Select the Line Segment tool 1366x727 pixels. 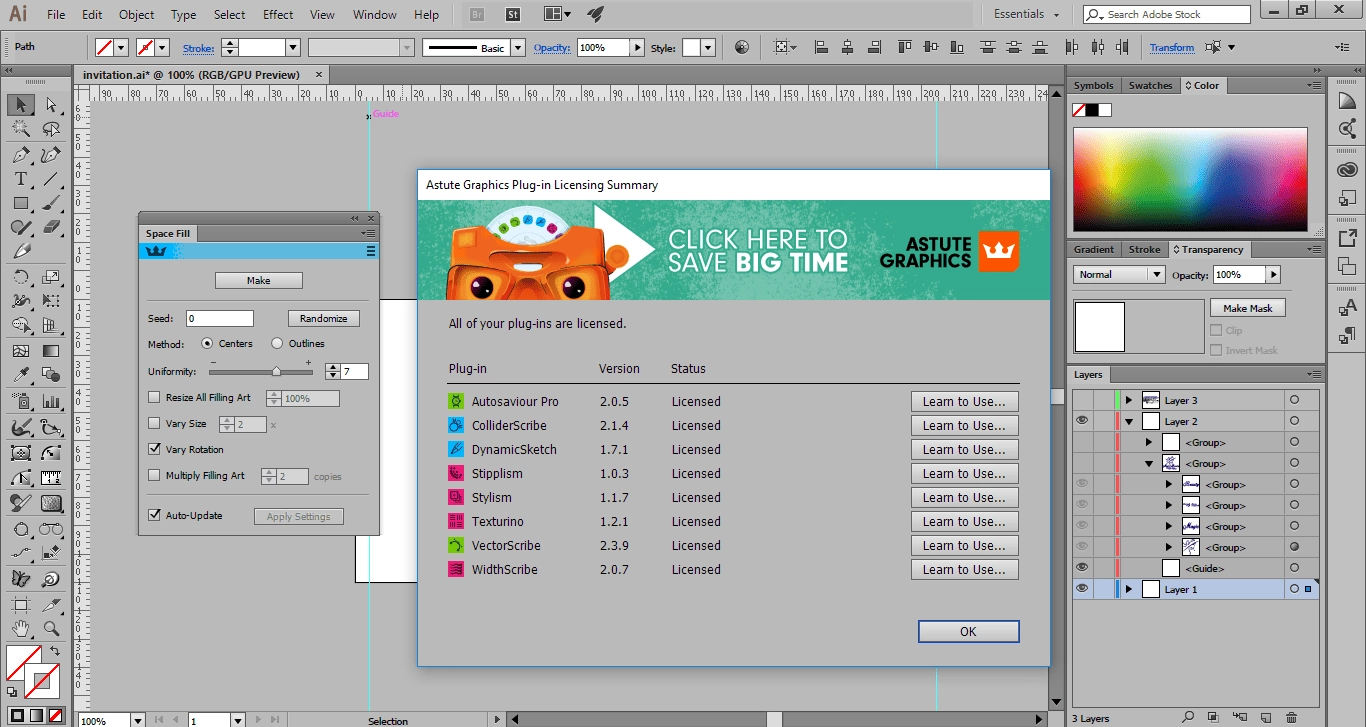point(51,179)
